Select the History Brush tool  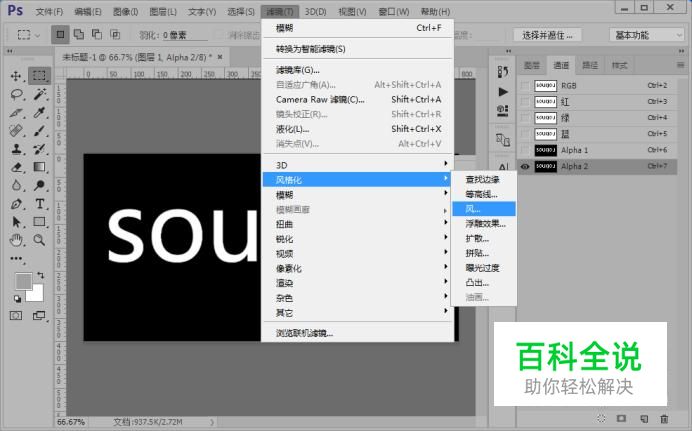[39, 149]
